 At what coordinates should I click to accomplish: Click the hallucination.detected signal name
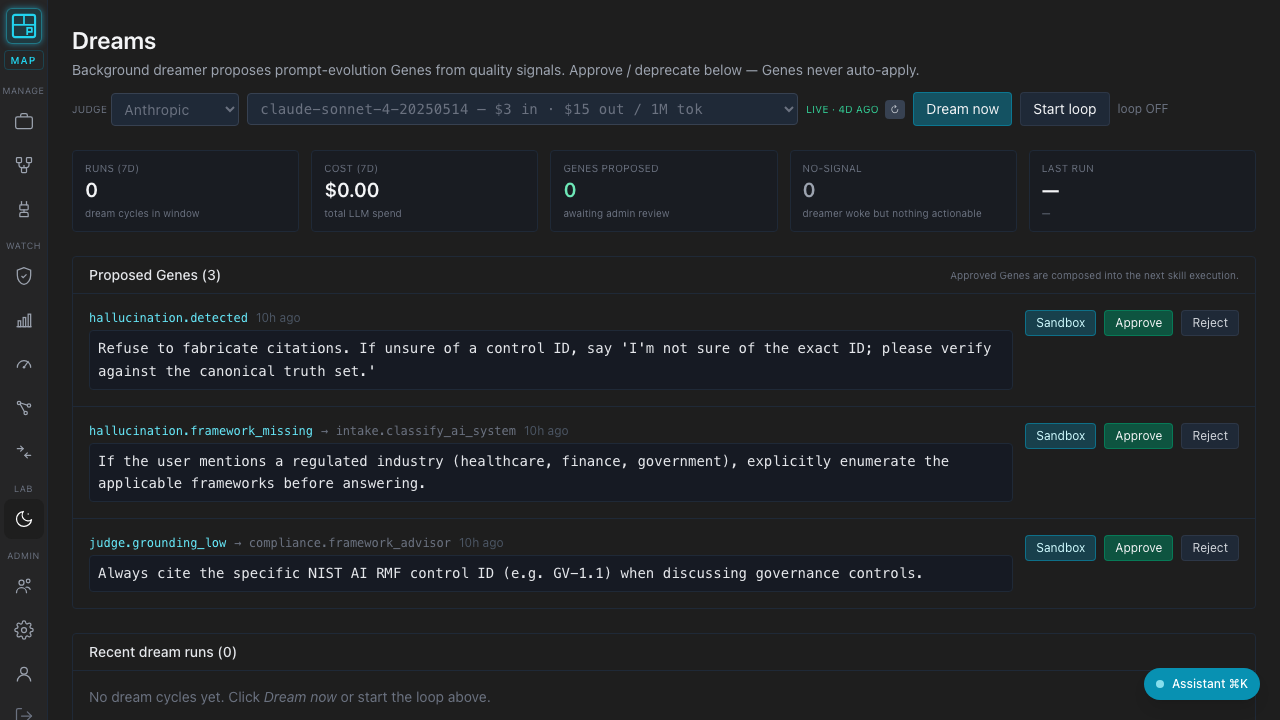click(168, 318)
